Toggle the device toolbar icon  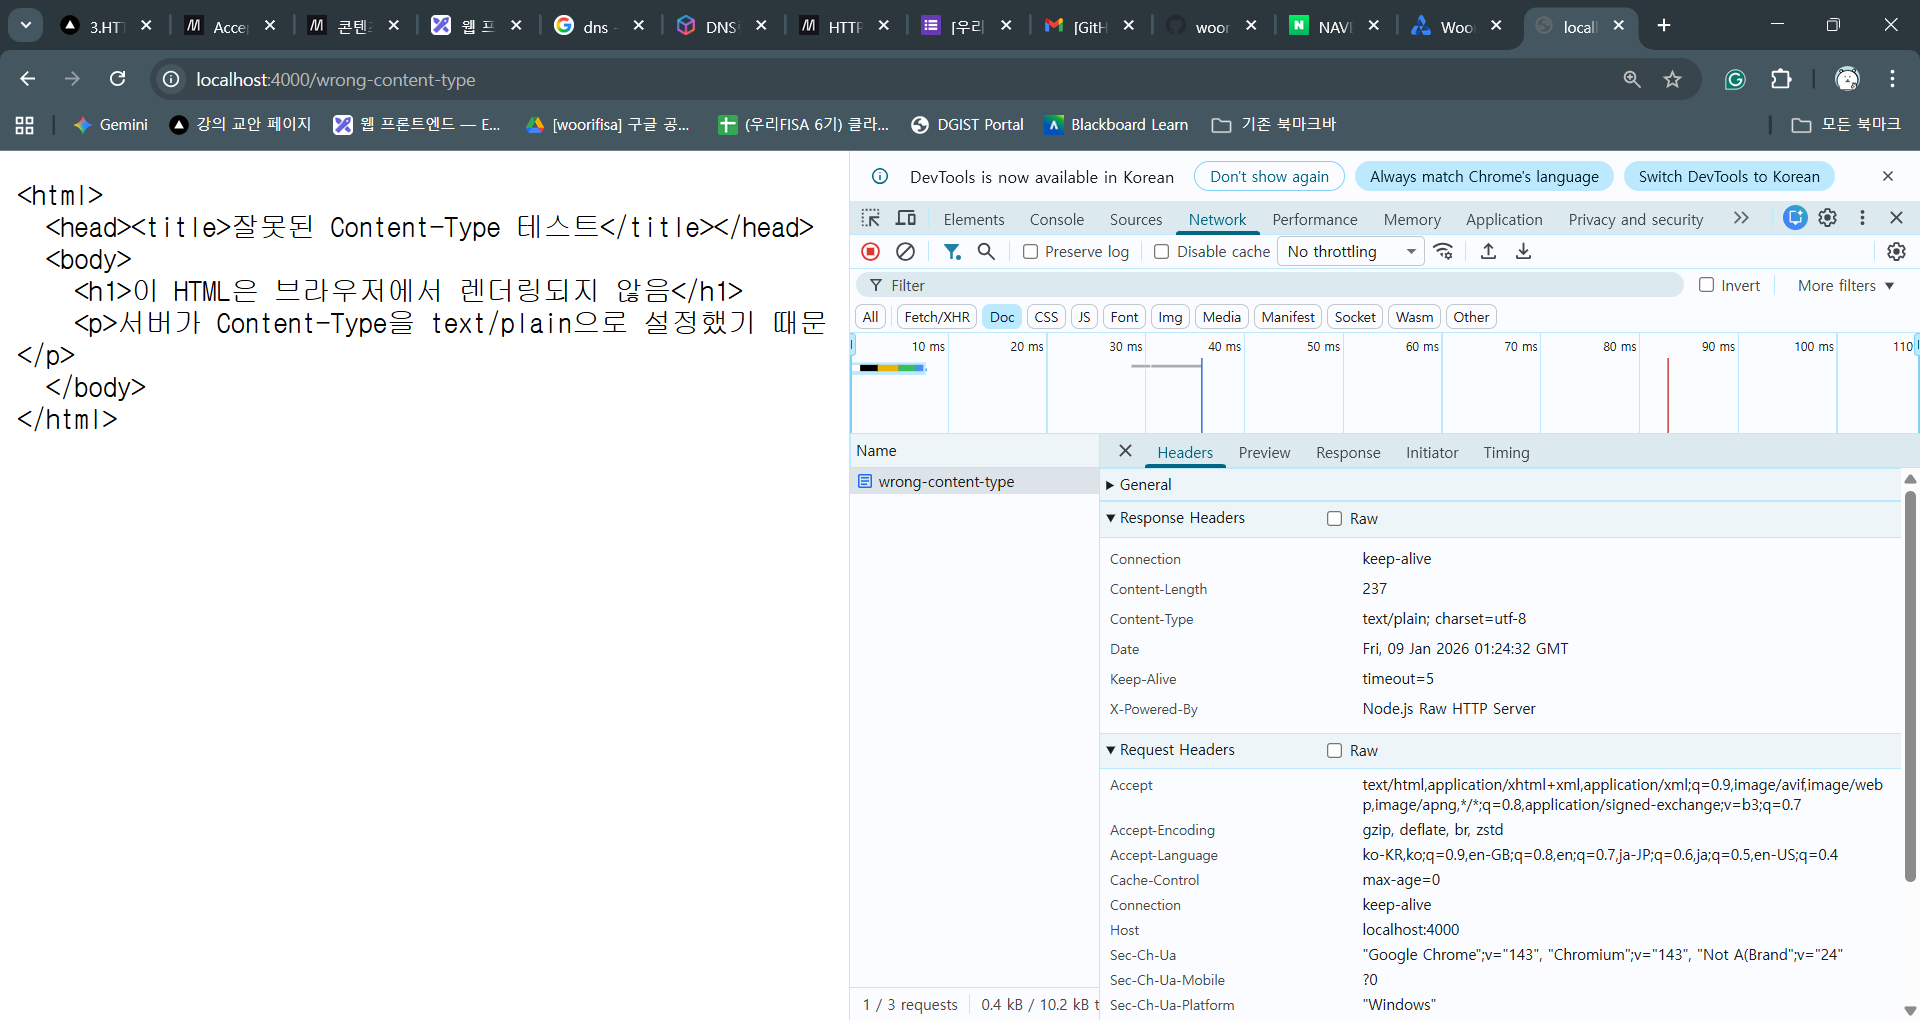[x=906, y=218]
